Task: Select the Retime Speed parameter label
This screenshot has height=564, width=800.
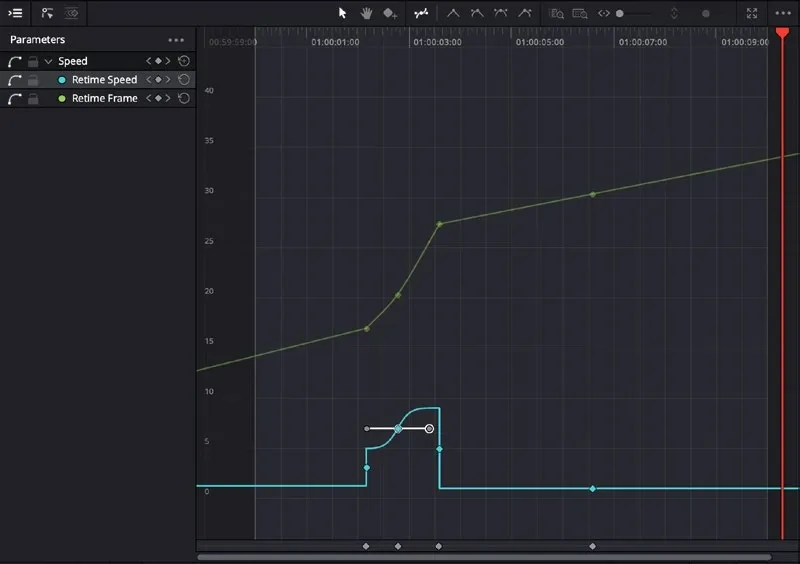Action: [x=105, y=80]
